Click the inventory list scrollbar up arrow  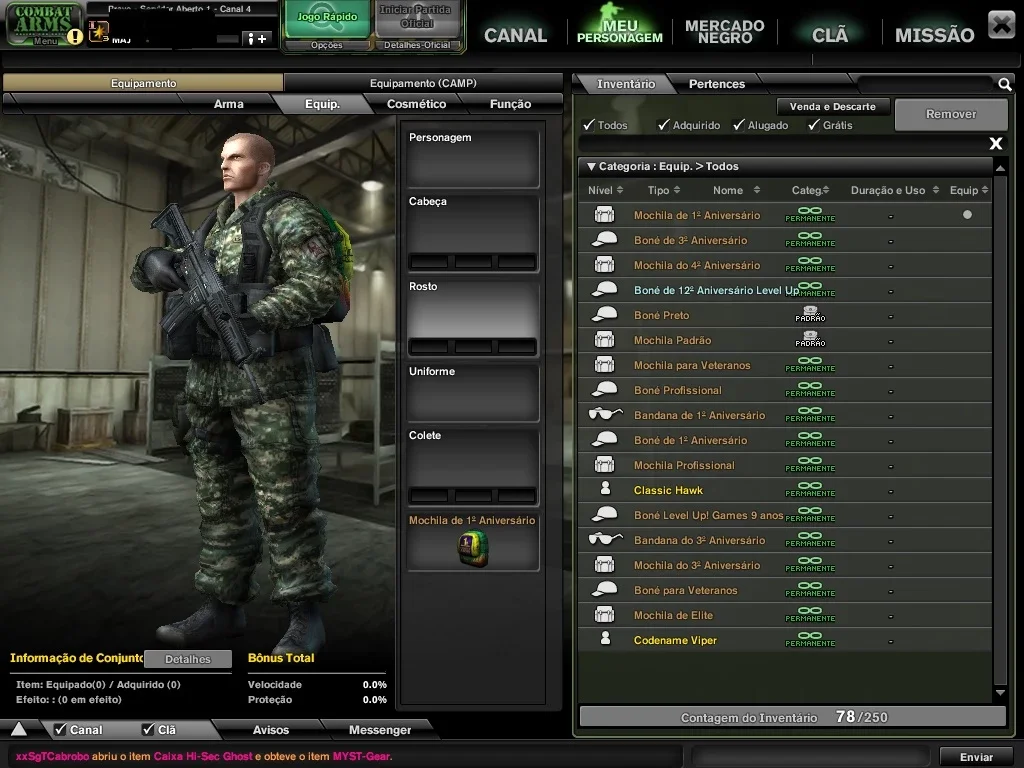pyautogui.click(x=1000, y=168)
